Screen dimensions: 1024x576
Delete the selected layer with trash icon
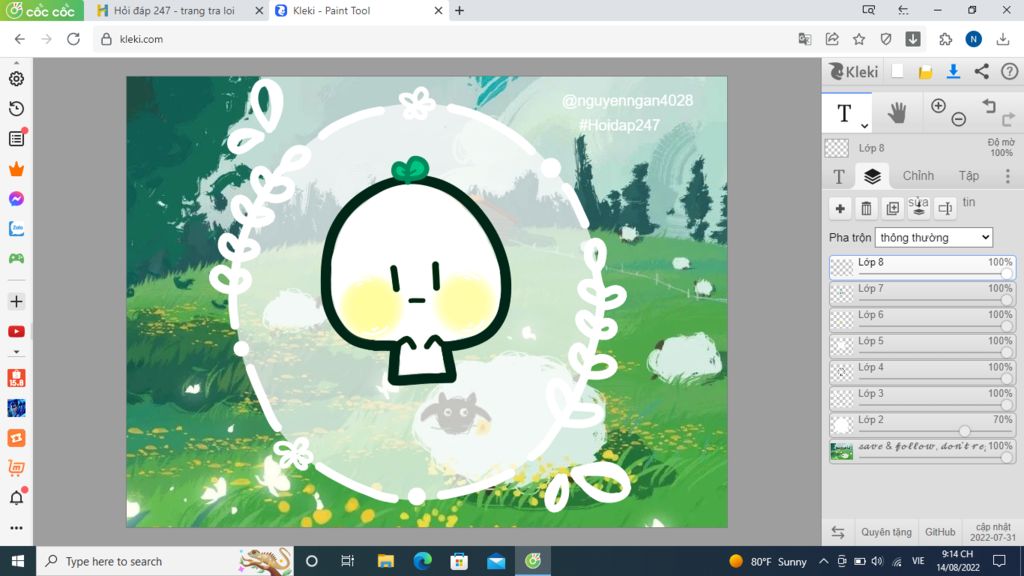coord(866,208)
